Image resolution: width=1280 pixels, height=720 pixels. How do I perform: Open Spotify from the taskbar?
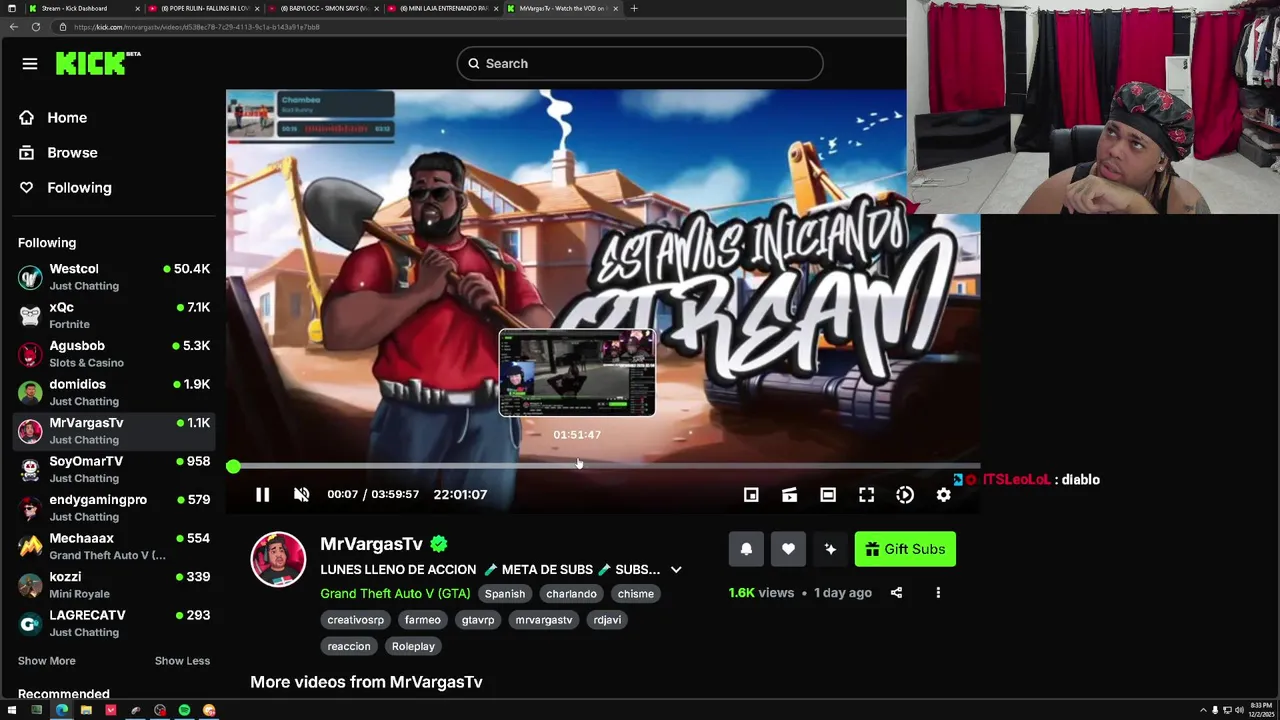coord(184,710)
